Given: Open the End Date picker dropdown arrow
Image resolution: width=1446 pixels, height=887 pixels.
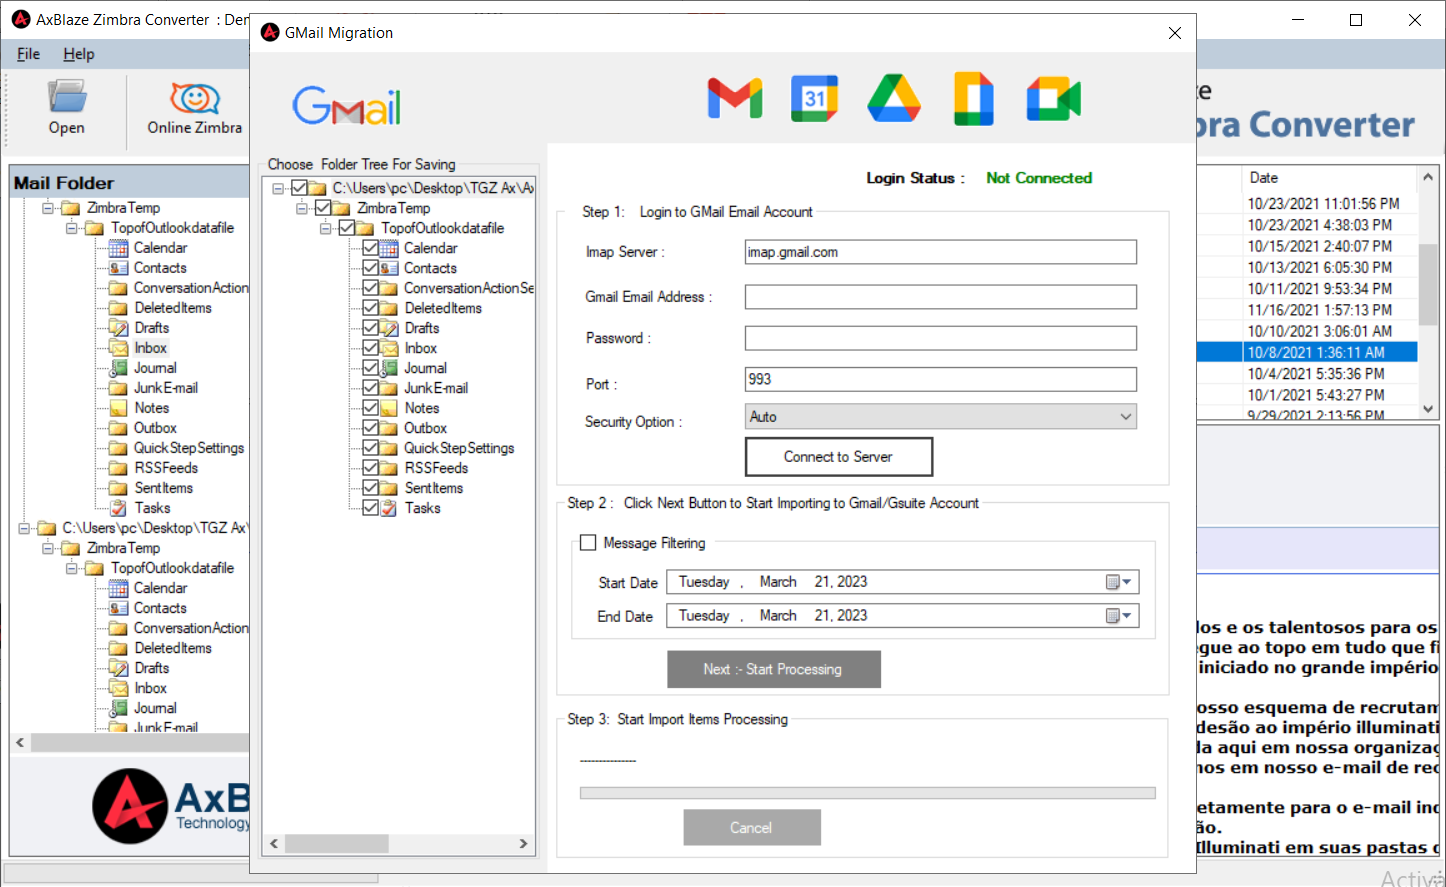Looking at the screenshot, I should click(1127, 616).
